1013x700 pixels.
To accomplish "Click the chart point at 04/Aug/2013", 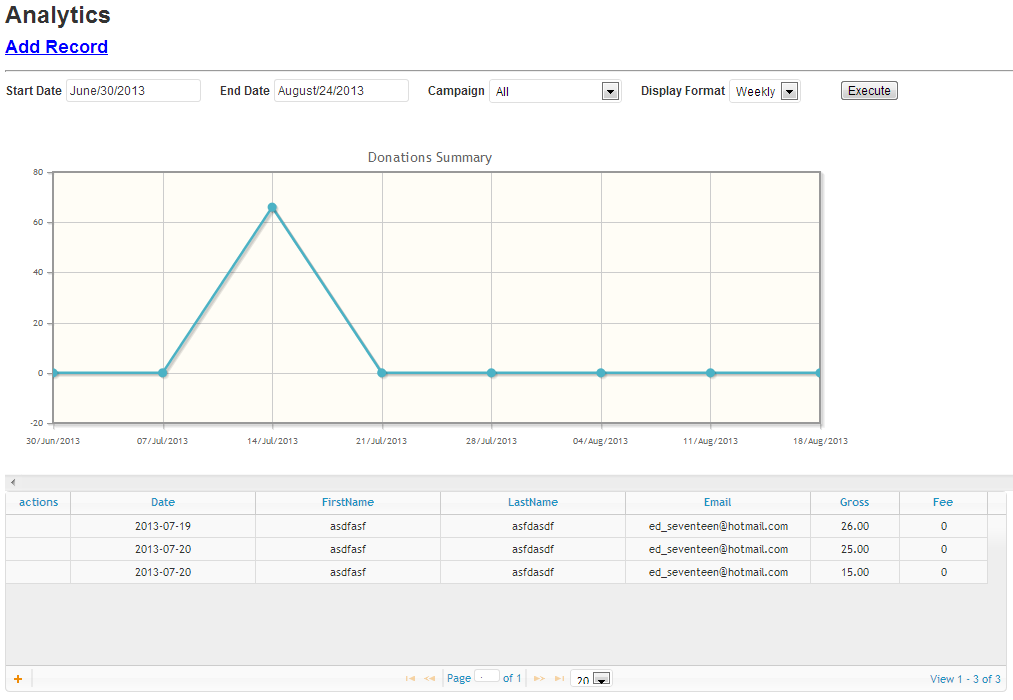I will click(601, 373).
